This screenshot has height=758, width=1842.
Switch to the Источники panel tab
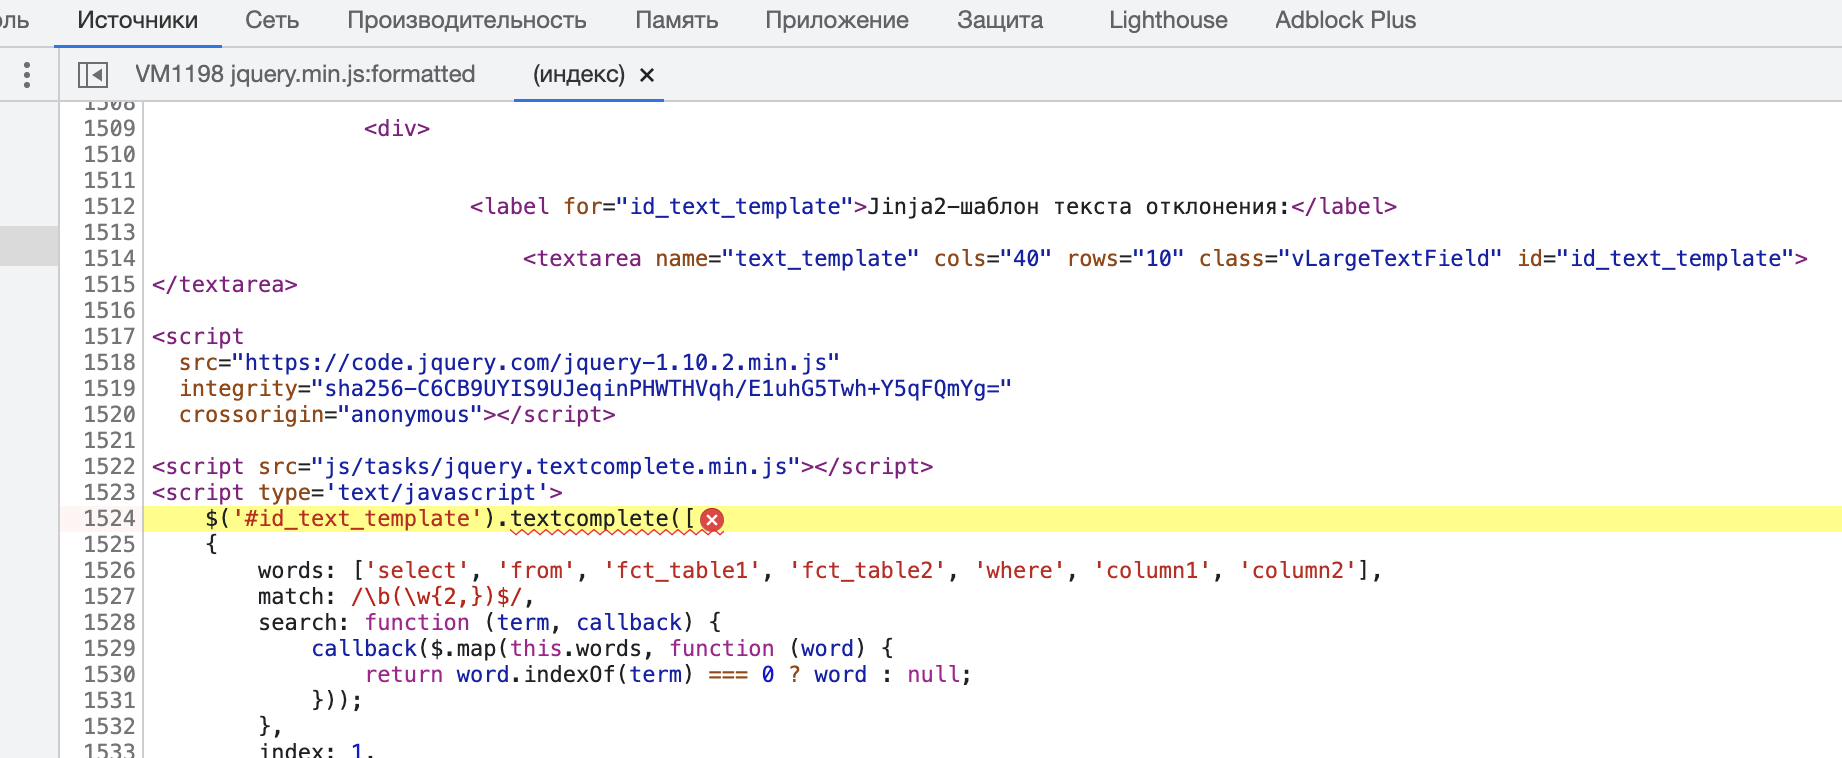(138, 20)
